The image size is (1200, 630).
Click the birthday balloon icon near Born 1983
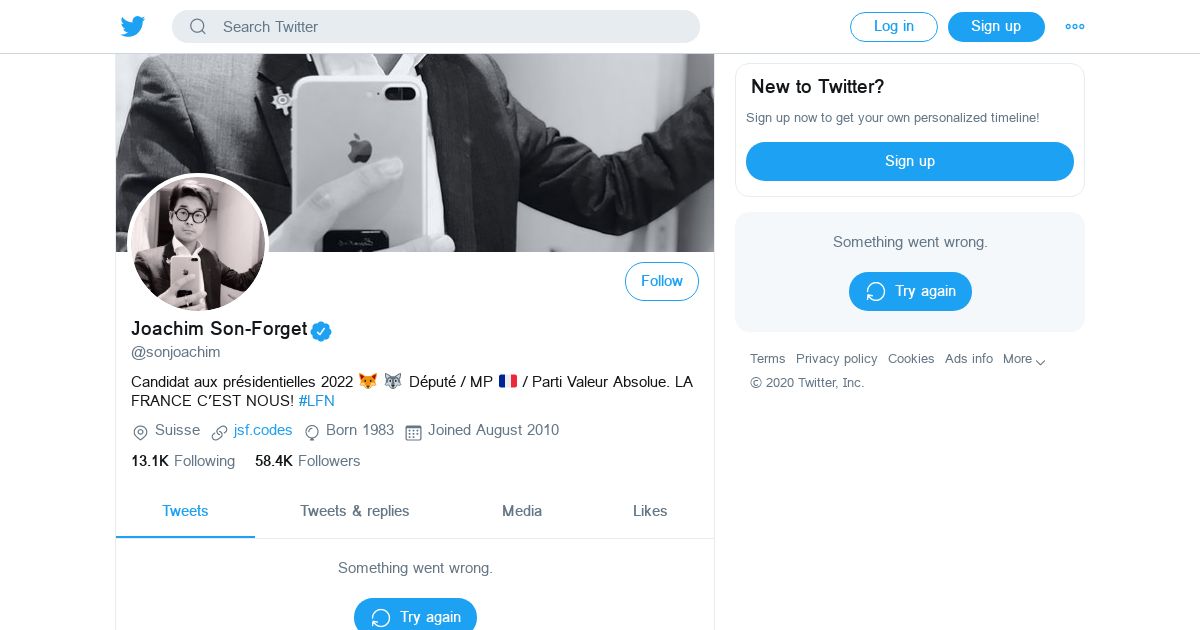tap(312, 432)
